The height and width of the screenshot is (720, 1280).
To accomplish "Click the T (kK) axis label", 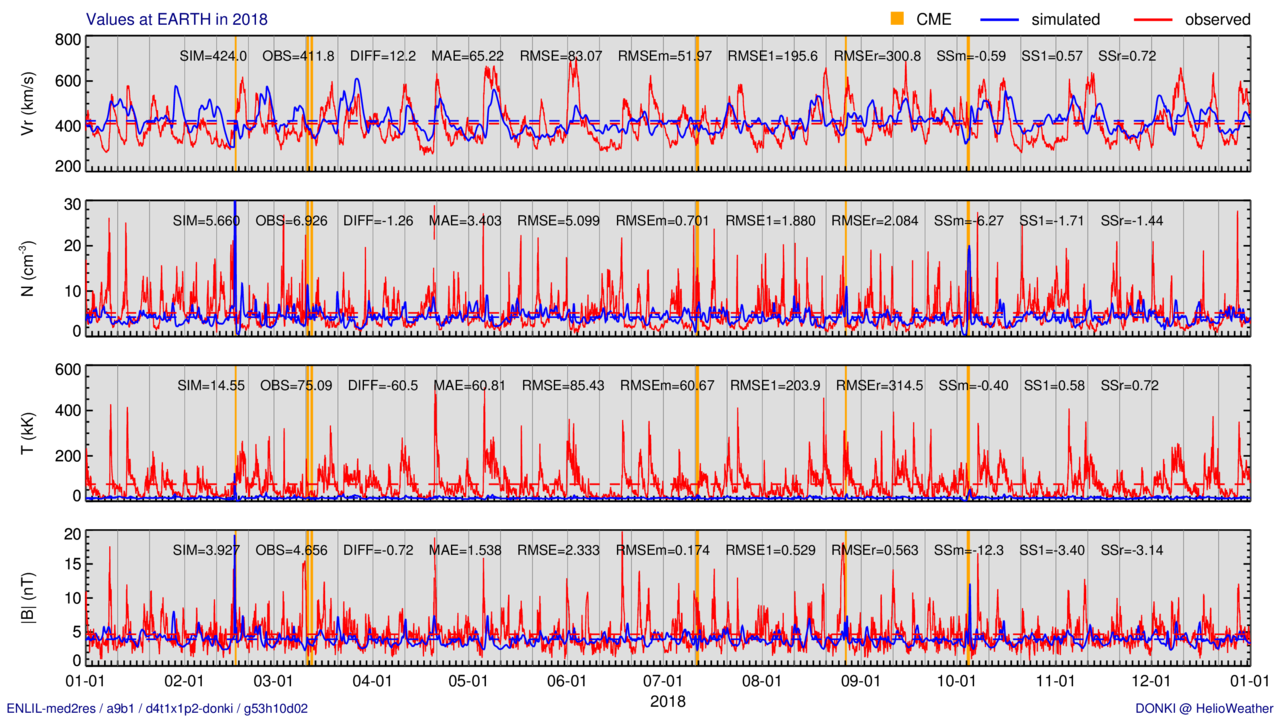I will point(28,433).
